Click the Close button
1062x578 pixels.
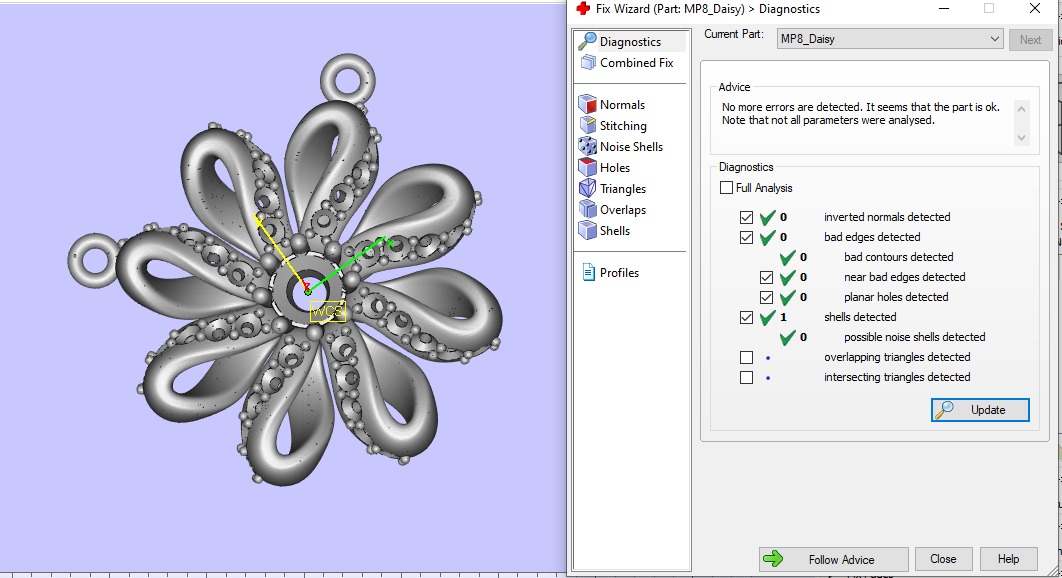point(943,559)
